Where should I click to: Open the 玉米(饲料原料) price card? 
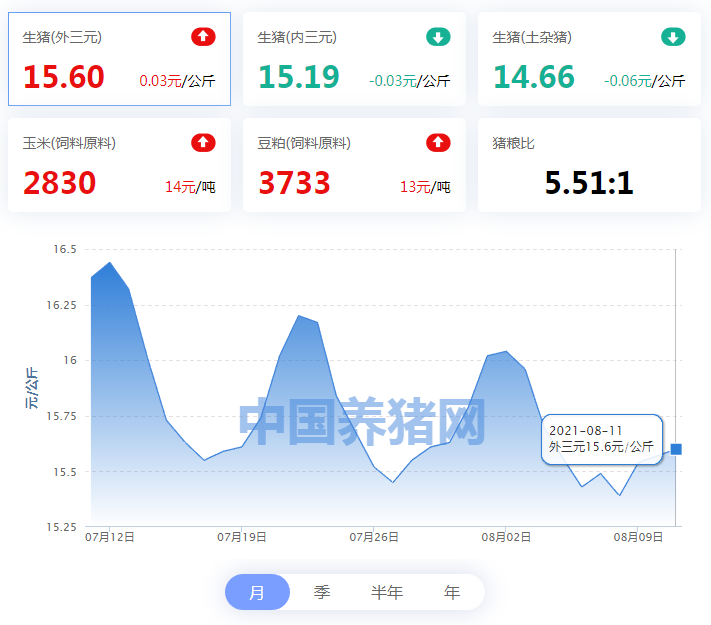tap(119, 165)
